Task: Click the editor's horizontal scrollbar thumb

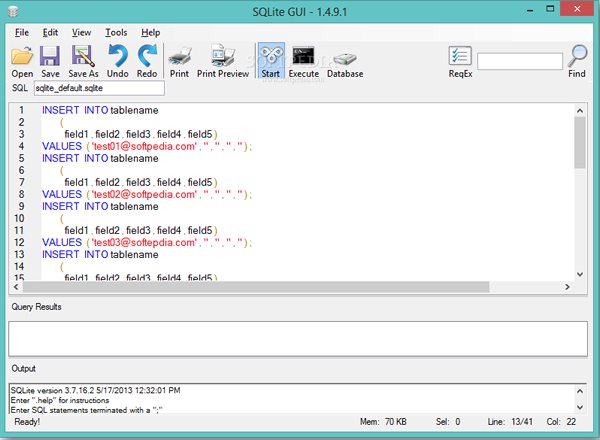Action: pyautogui.click(x=256, y=287)
